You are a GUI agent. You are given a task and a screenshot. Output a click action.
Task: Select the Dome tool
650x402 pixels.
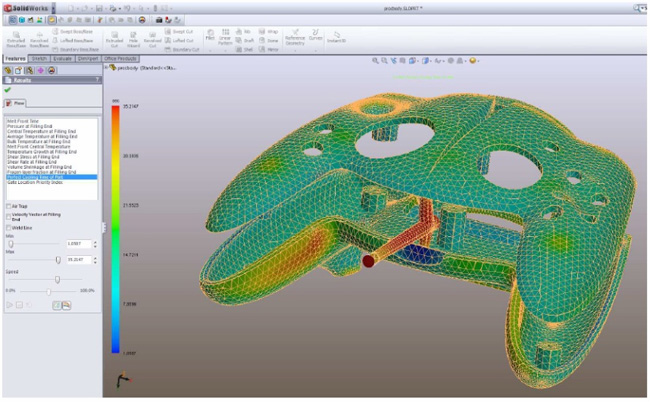pos(268,41)
